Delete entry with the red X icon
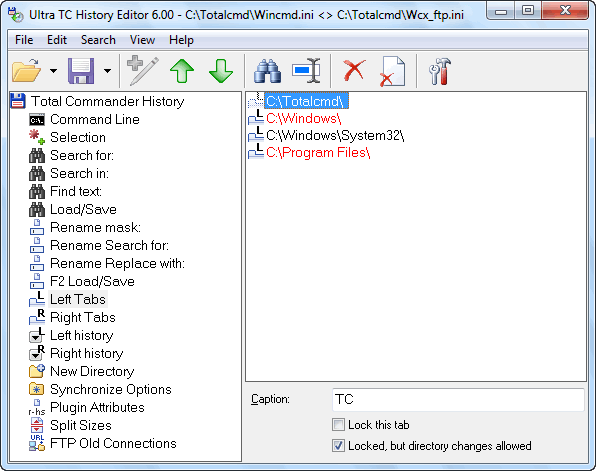The image size is (596, 471). pyautogui.click(x=355, y=70)
